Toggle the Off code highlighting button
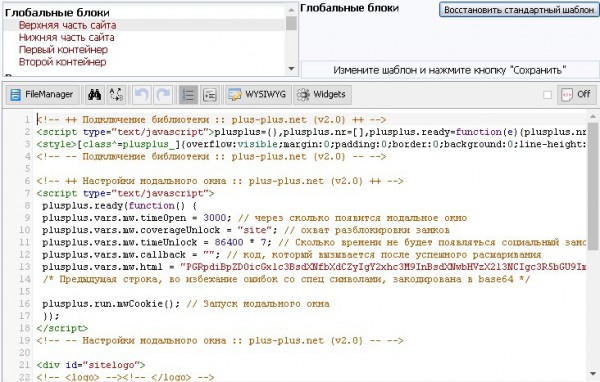This screenshot has height=382, width=600. tap(577, 95)
